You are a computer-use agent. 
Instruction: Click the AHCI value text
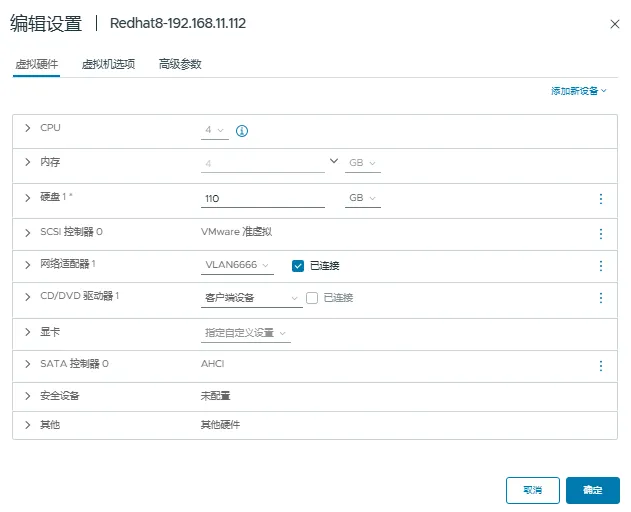212,364
